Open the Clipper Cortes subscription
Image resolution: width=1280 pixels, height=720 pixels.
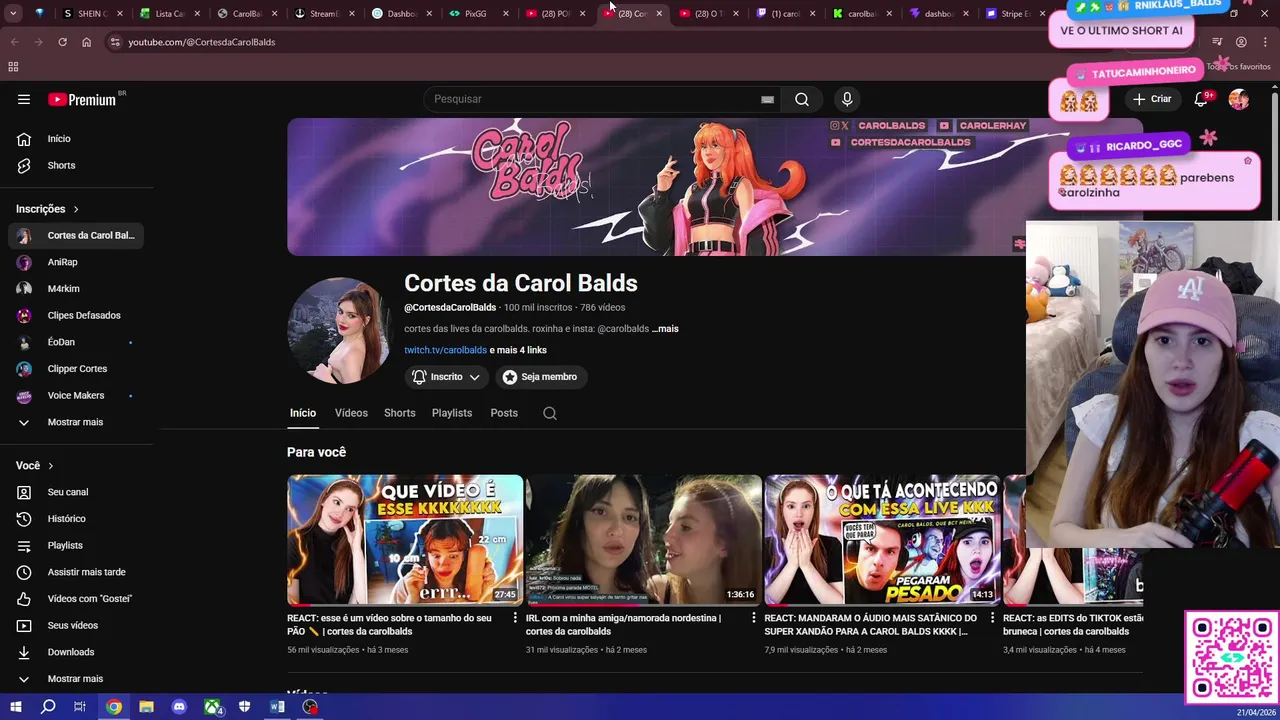pyautogui.click(x=77, y=369)
